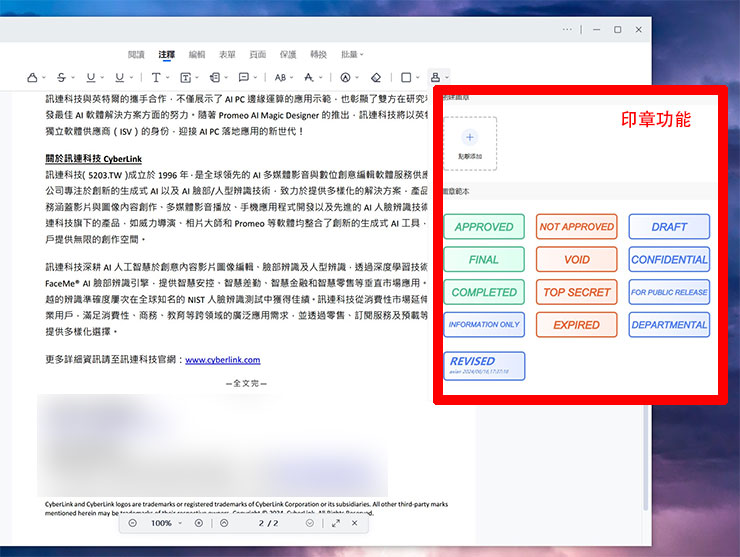Choose the FINAL stamp
The height and width of the screenshot is (557, 740).
pos(484,260)
